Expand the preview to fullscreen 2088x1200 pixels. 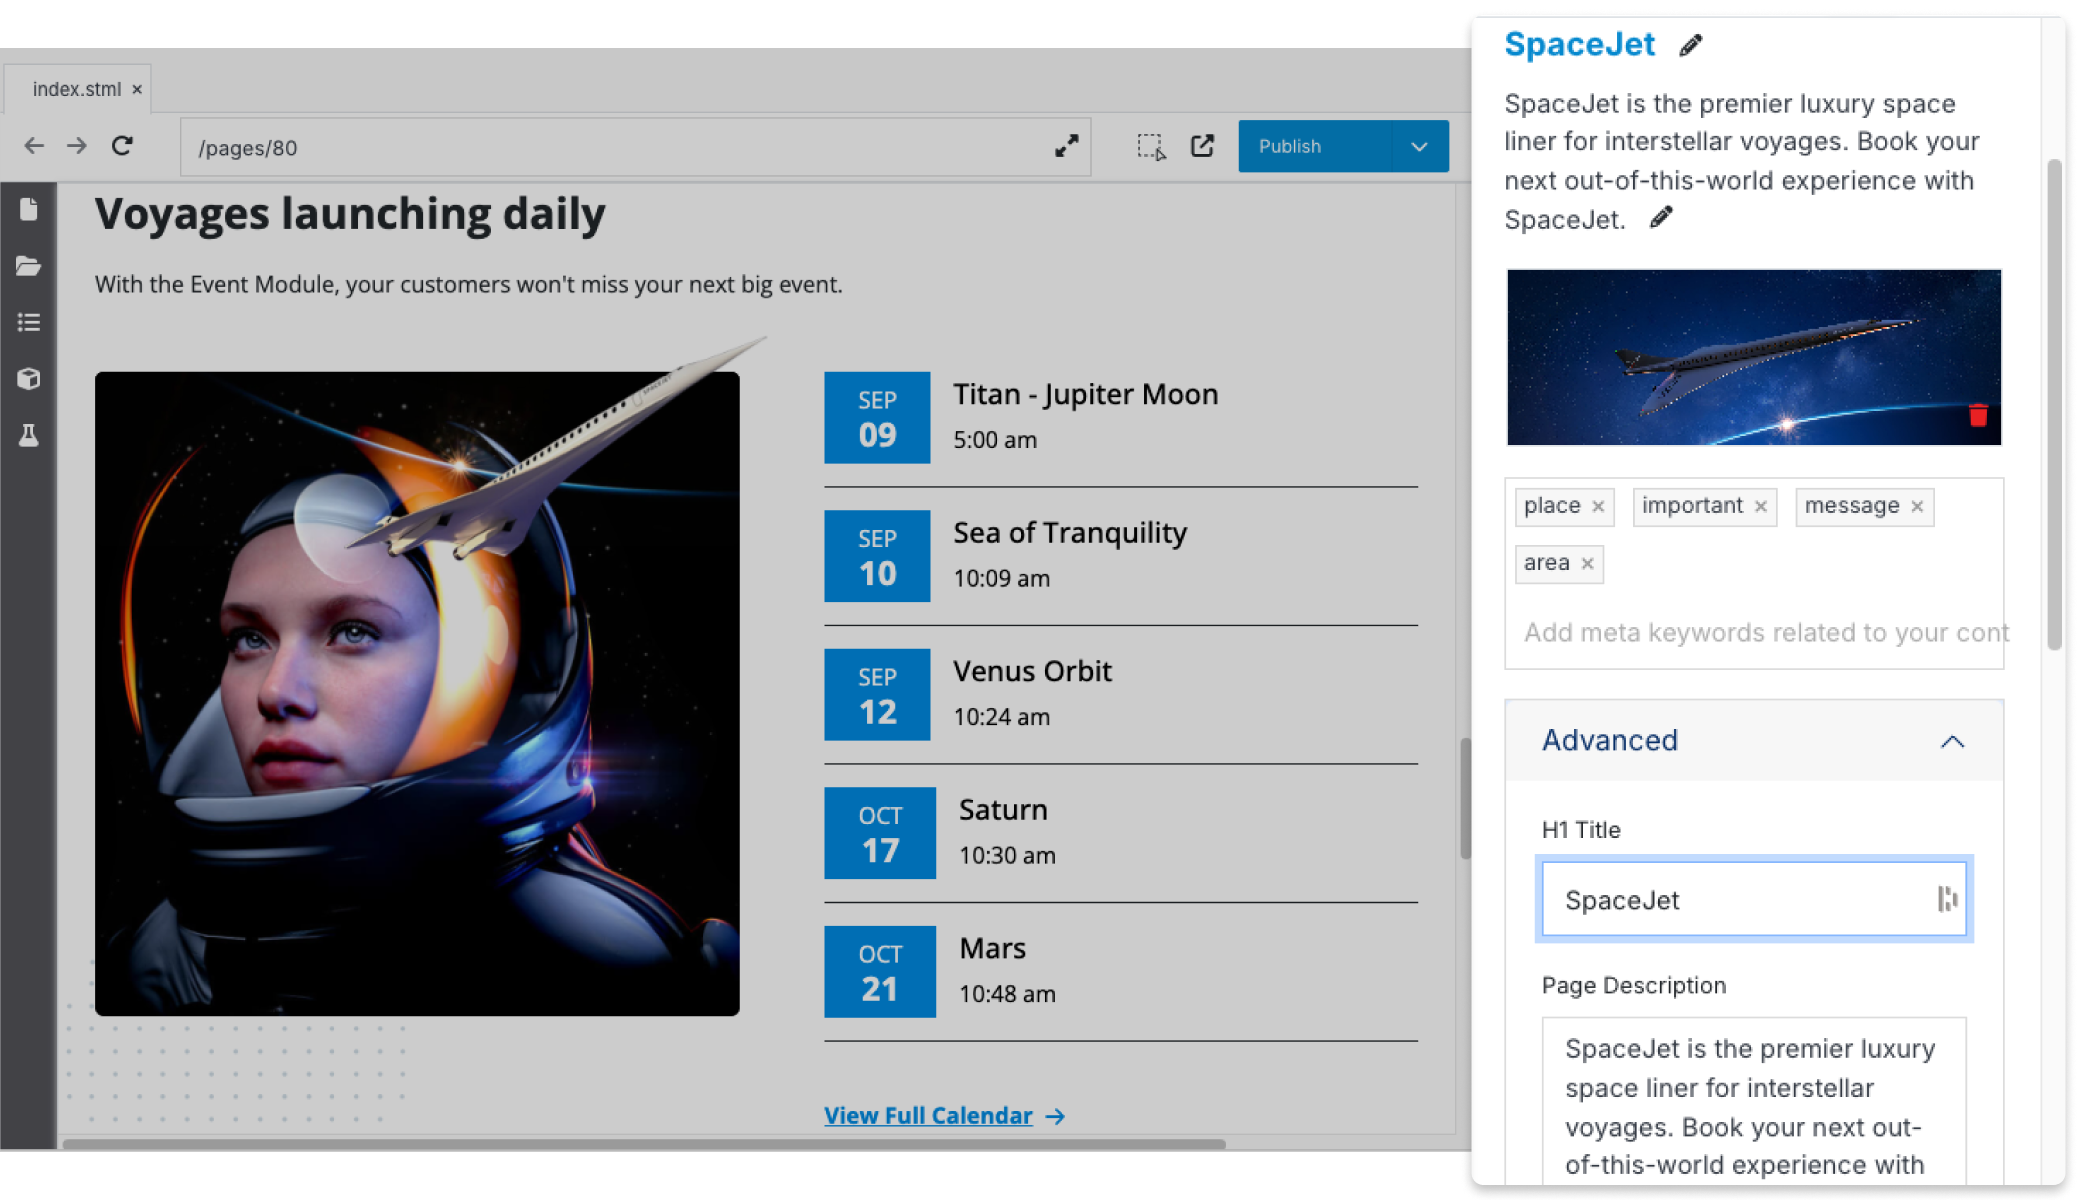pos(1066,146)
